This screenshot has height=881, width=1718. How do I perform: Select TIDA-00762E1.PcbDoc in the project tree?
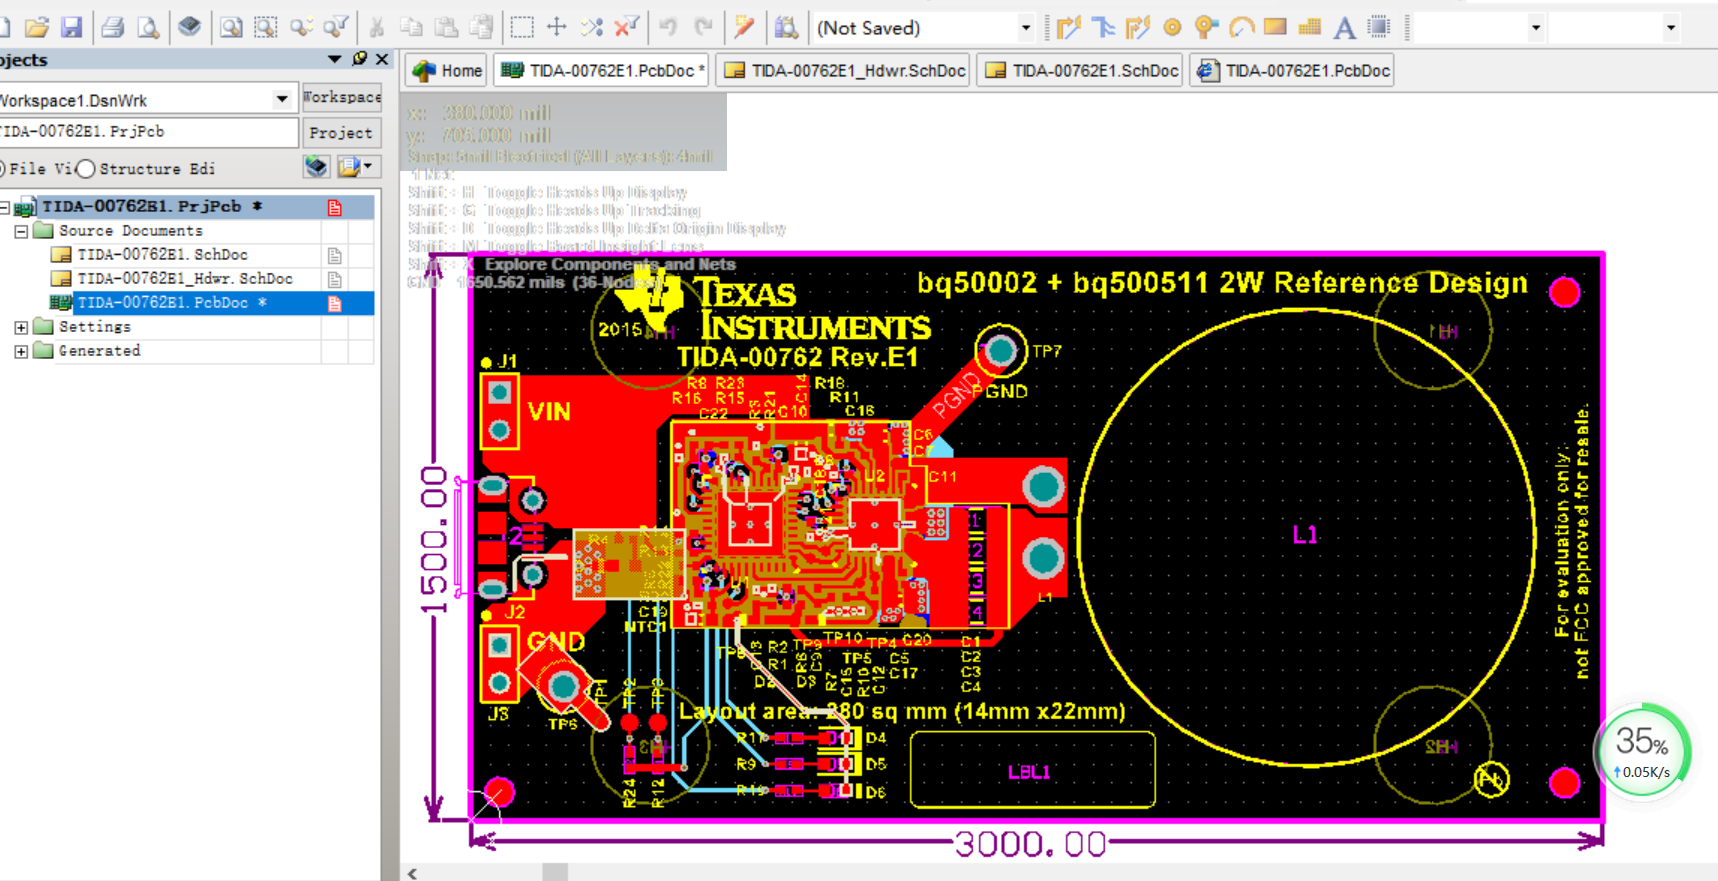(x=172, y=303)
